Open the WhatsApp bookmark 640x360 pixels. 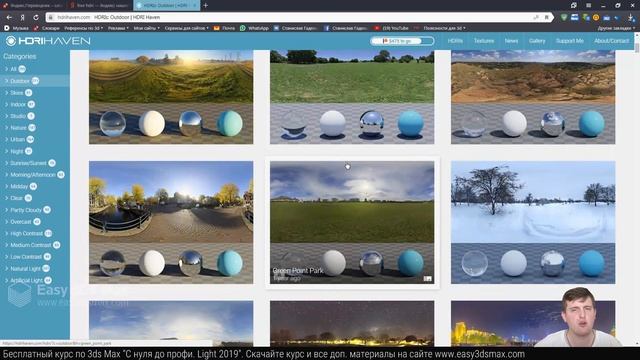point(254,28)
